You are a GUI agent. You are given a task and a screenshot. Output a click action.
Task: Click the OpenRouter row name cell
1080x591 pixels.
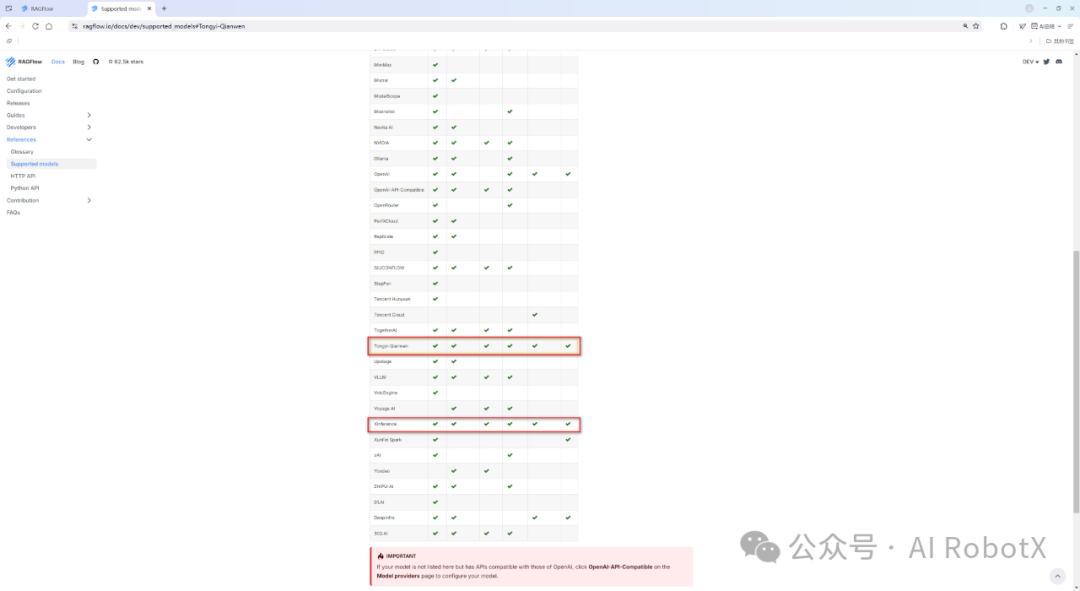click(399, 205)
